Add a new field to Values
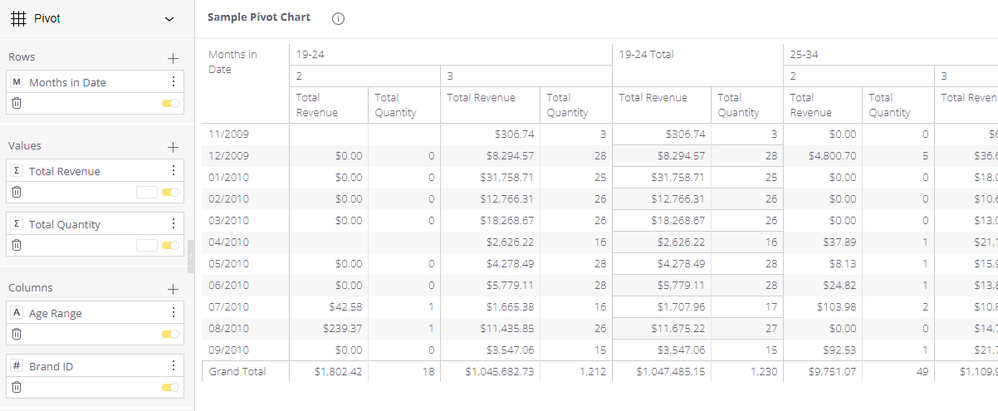 click(x=172, y=147)
